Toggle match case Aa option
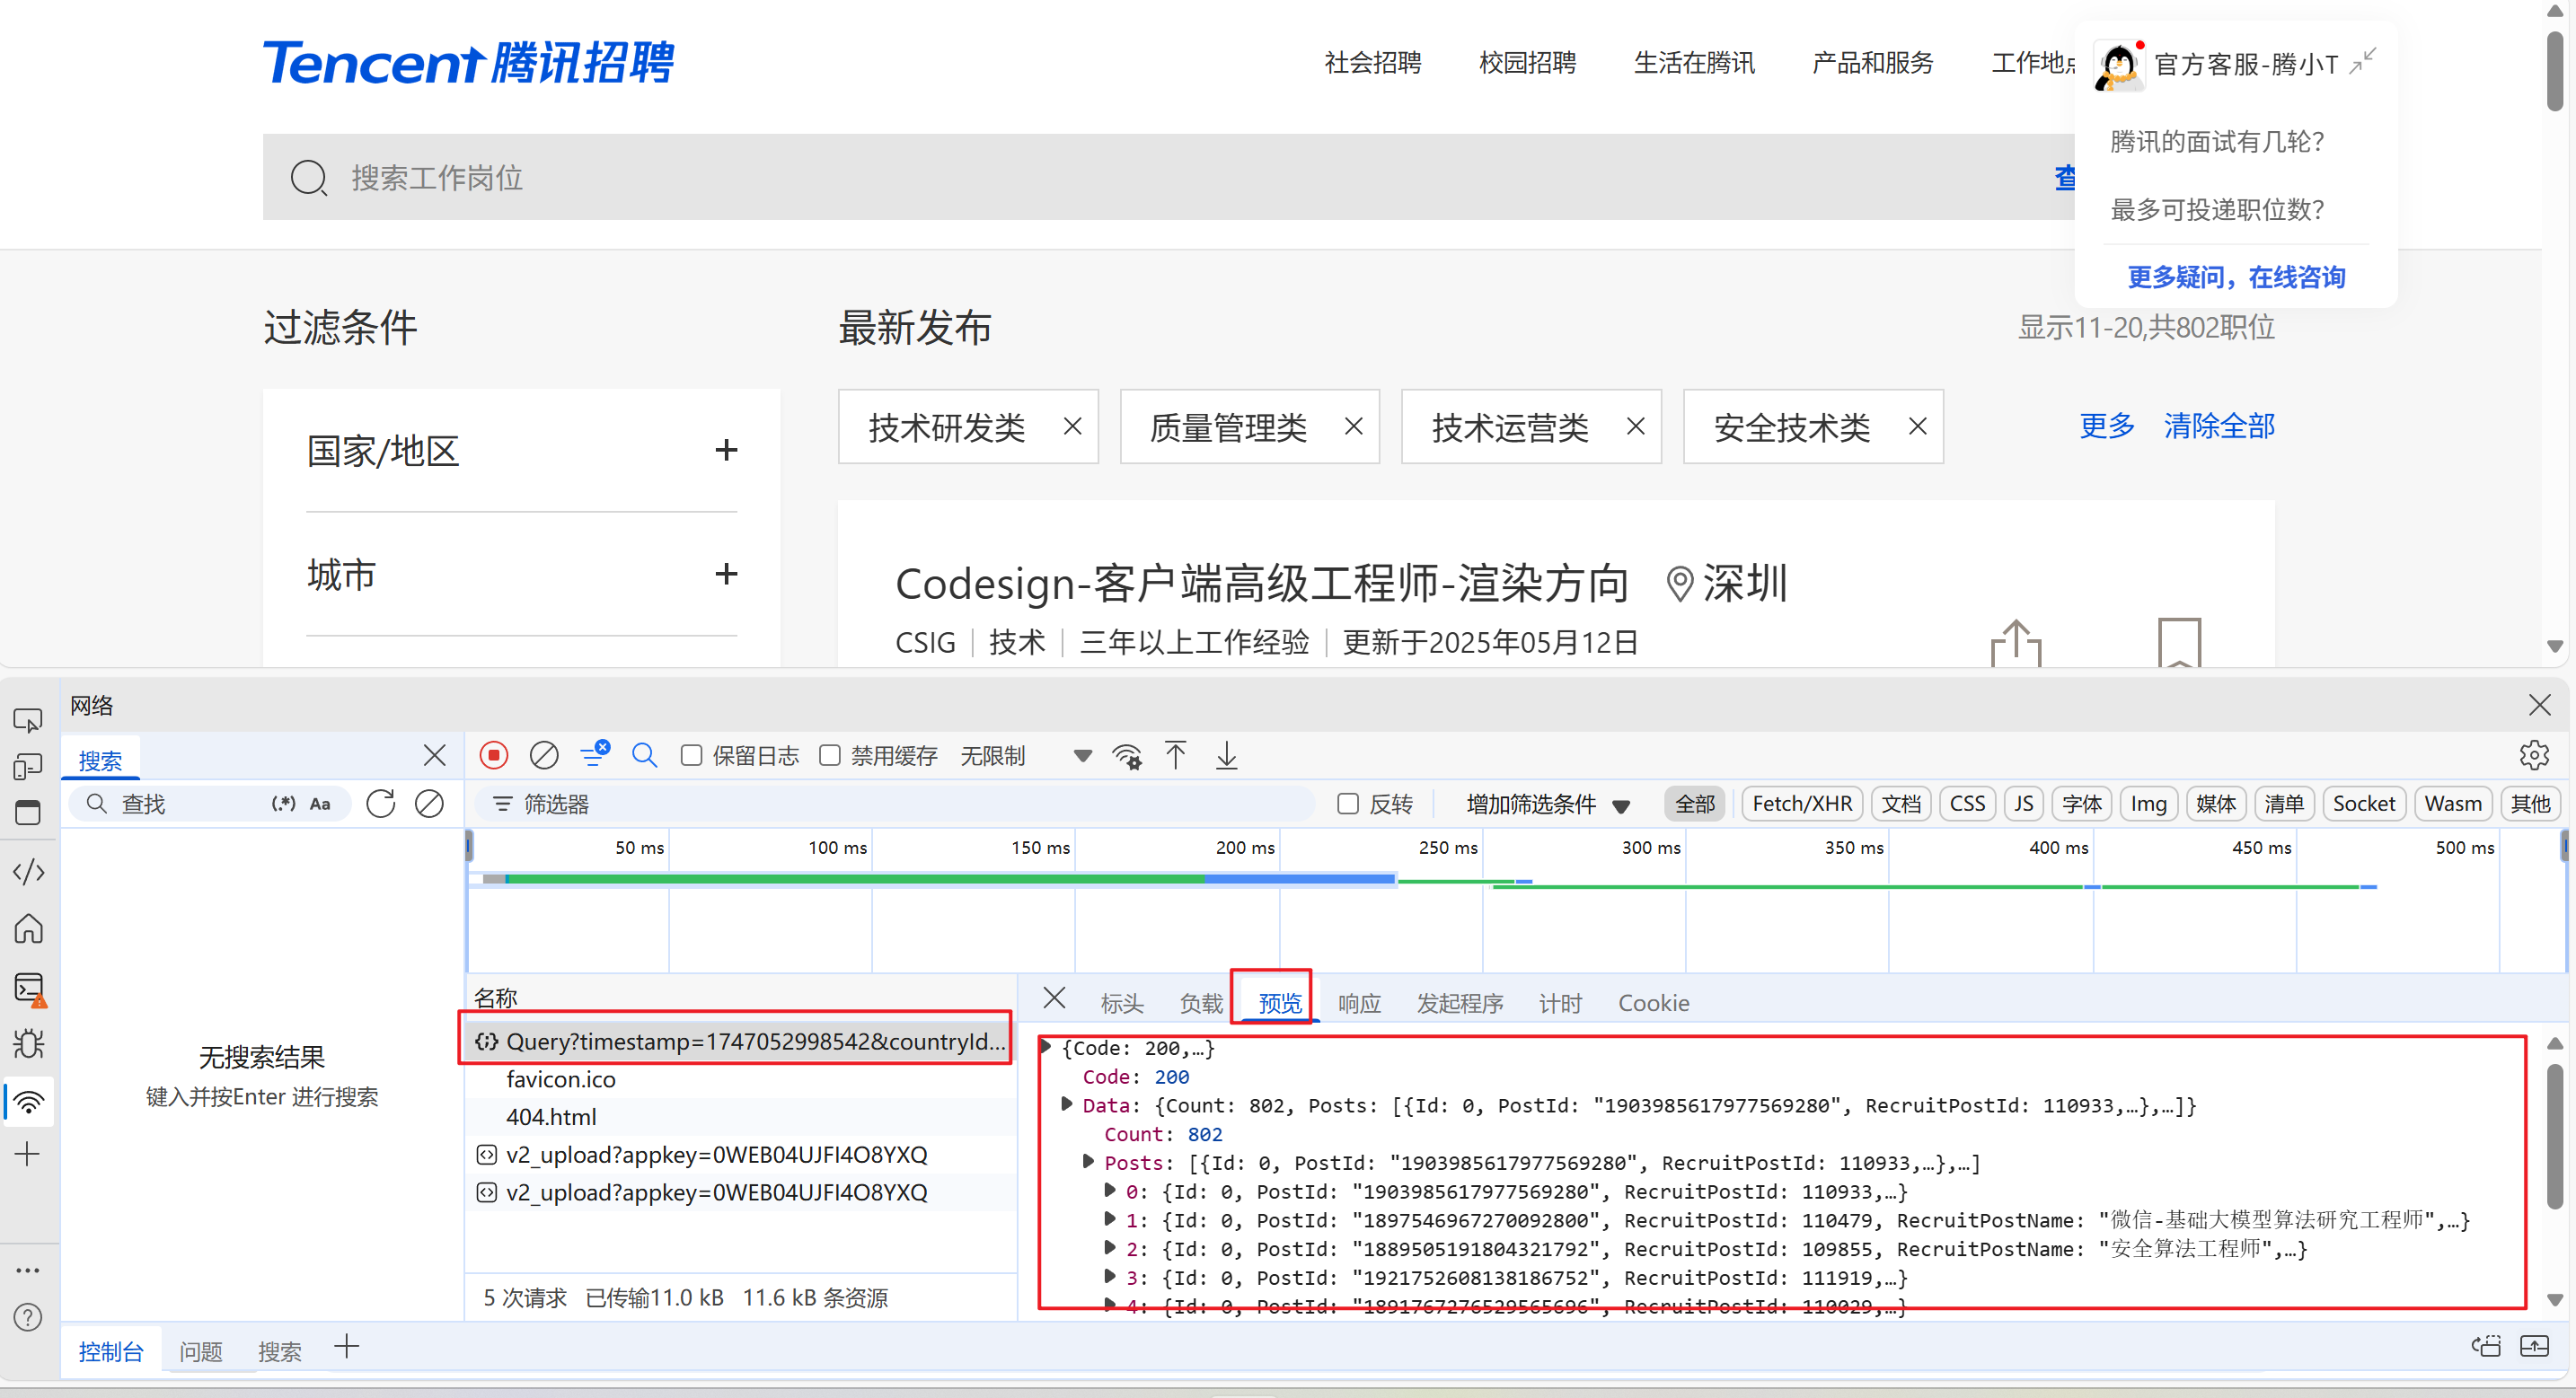Image resolution: width=2576 pixels, height=1398 pixels. coord(320,804)
